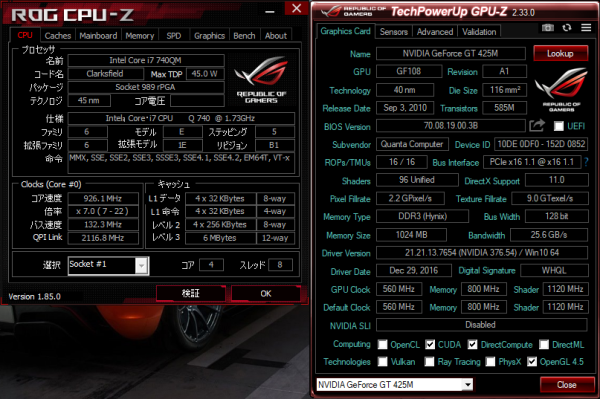Switch to the Bench tab
Viewport: 600px width, 399px height.
click(244, 36)
